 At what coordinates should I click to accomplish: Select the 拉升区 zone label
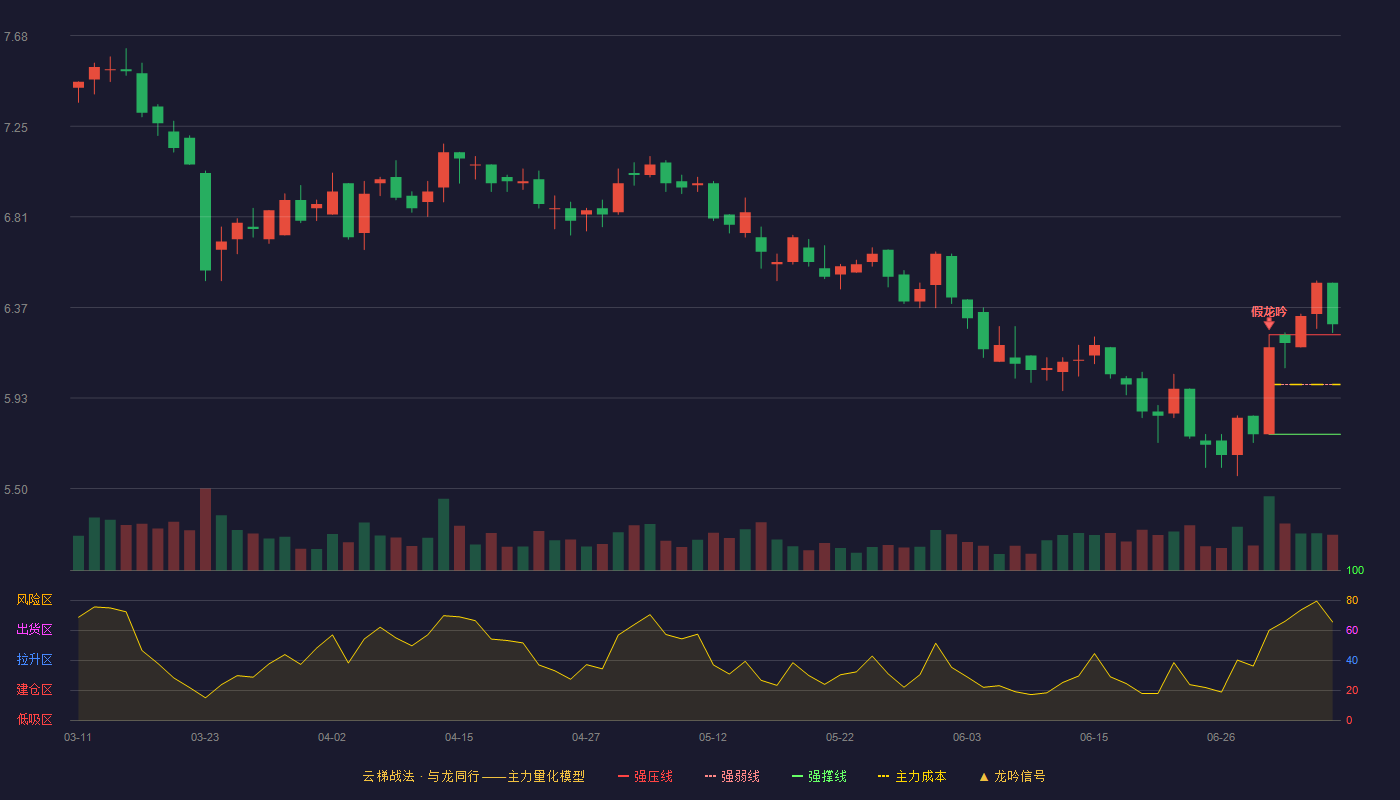pos(34,660)
